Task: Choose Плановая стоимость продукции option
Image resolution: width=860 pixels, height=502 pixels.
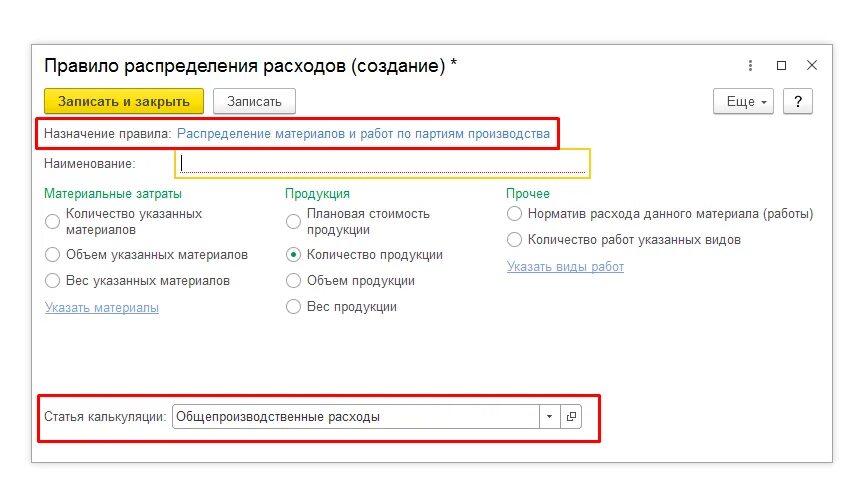Action: (x=293, y=222)
